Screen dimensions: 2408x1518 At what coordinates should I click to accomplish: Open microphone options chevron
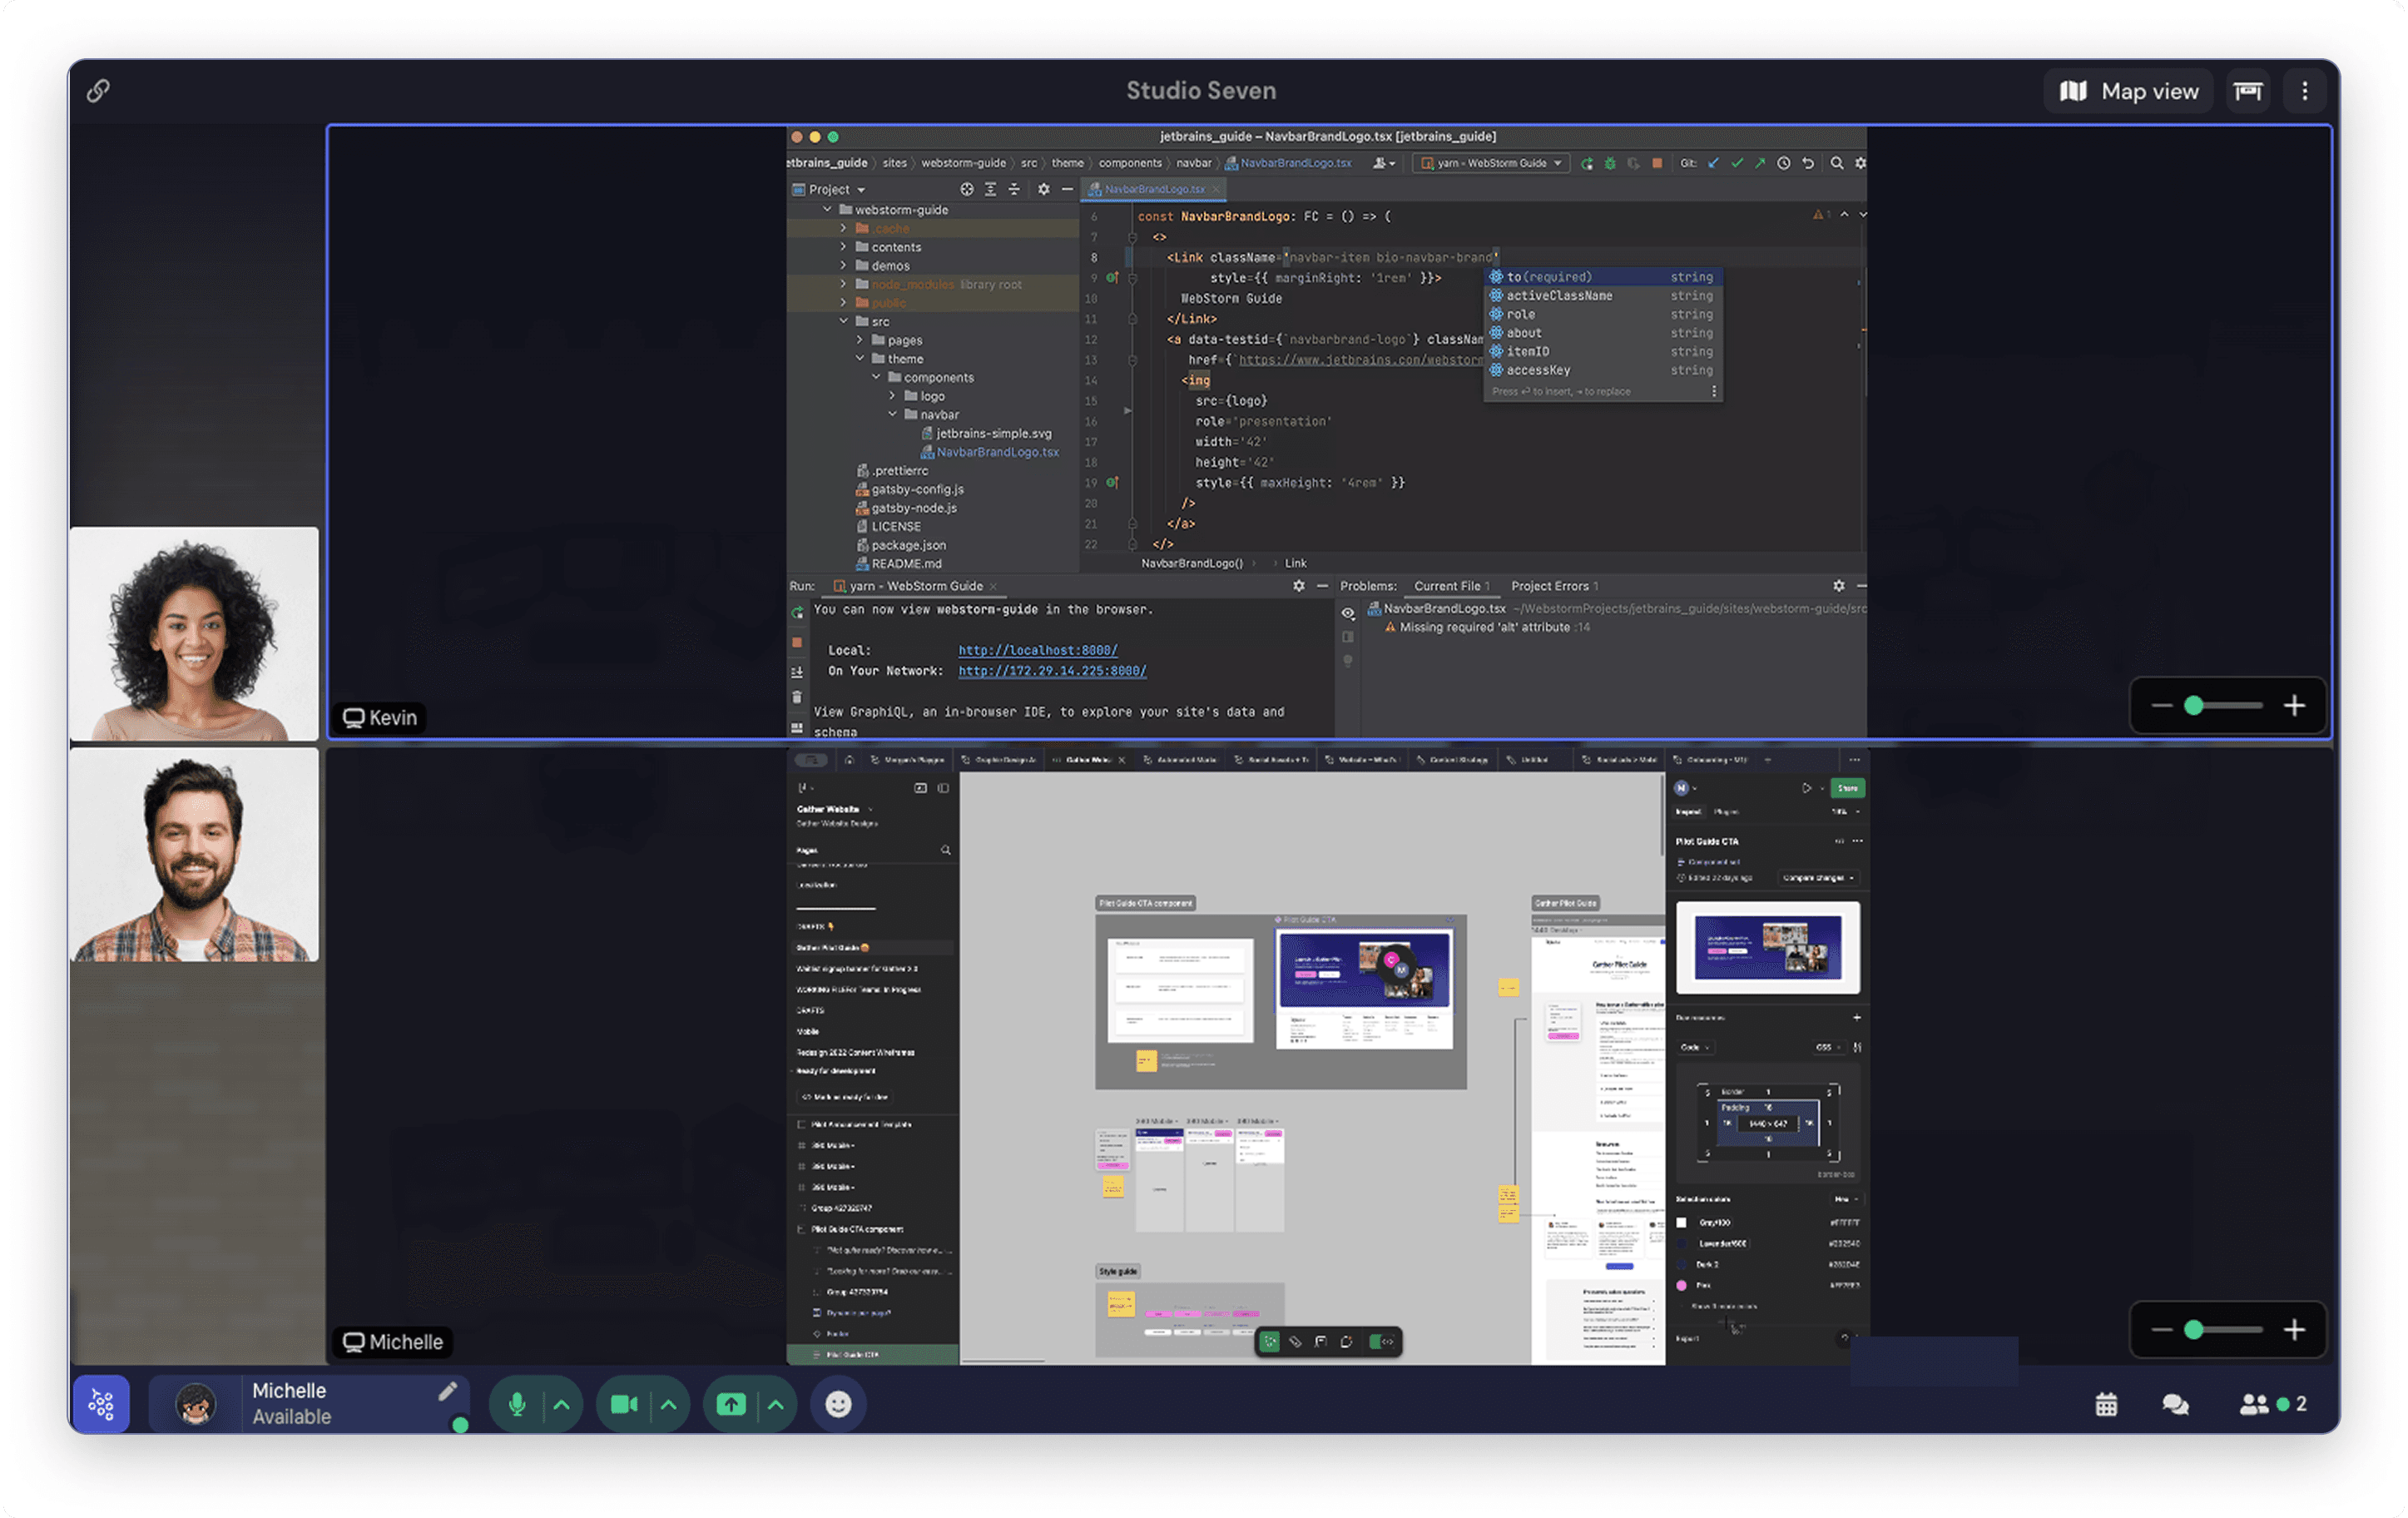[x=562, y=1404]
